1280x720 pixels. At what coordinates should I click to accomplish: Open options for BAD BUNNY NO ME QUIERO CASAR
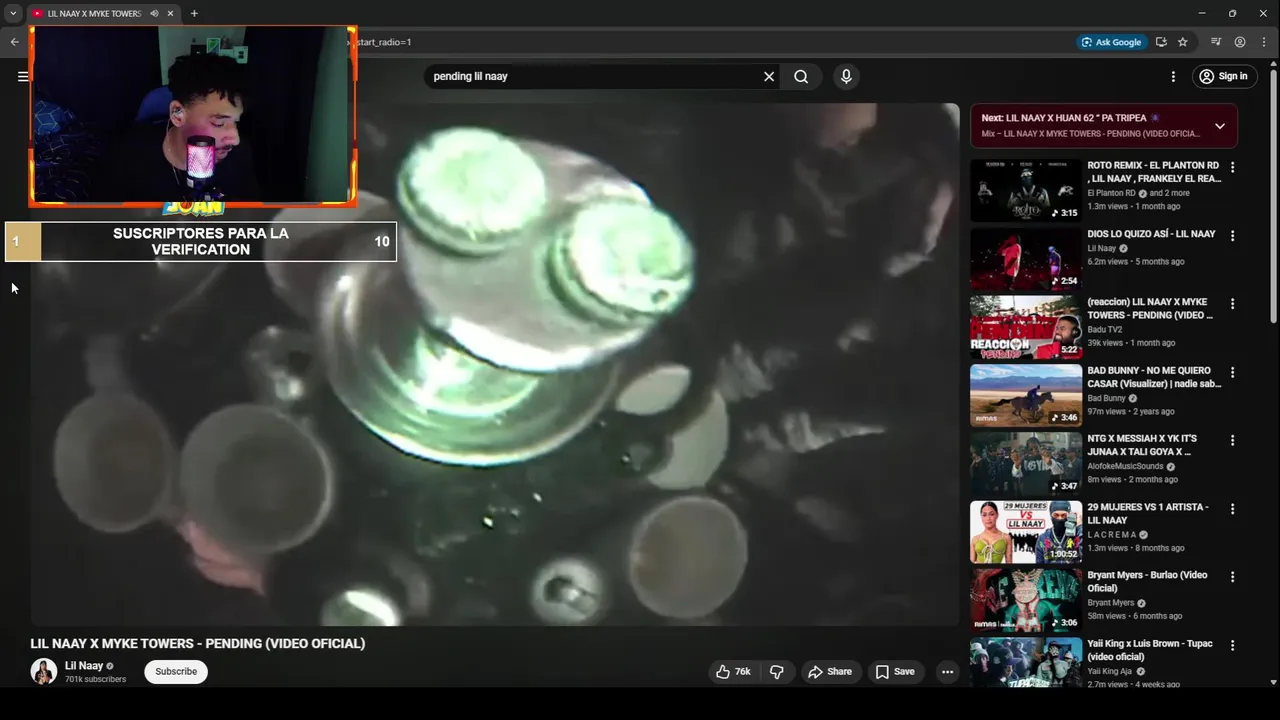point(1232,372)
